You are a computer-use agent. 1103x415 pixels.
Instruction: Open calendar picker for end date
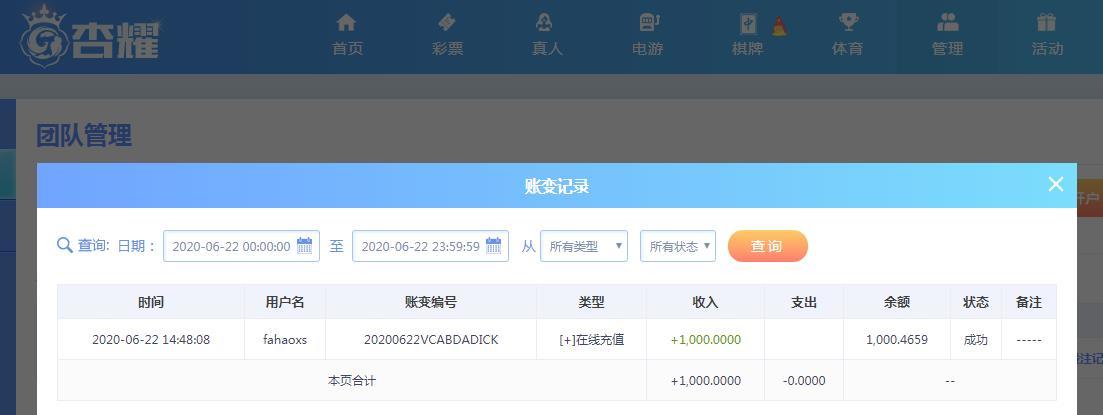coord(494,245)
